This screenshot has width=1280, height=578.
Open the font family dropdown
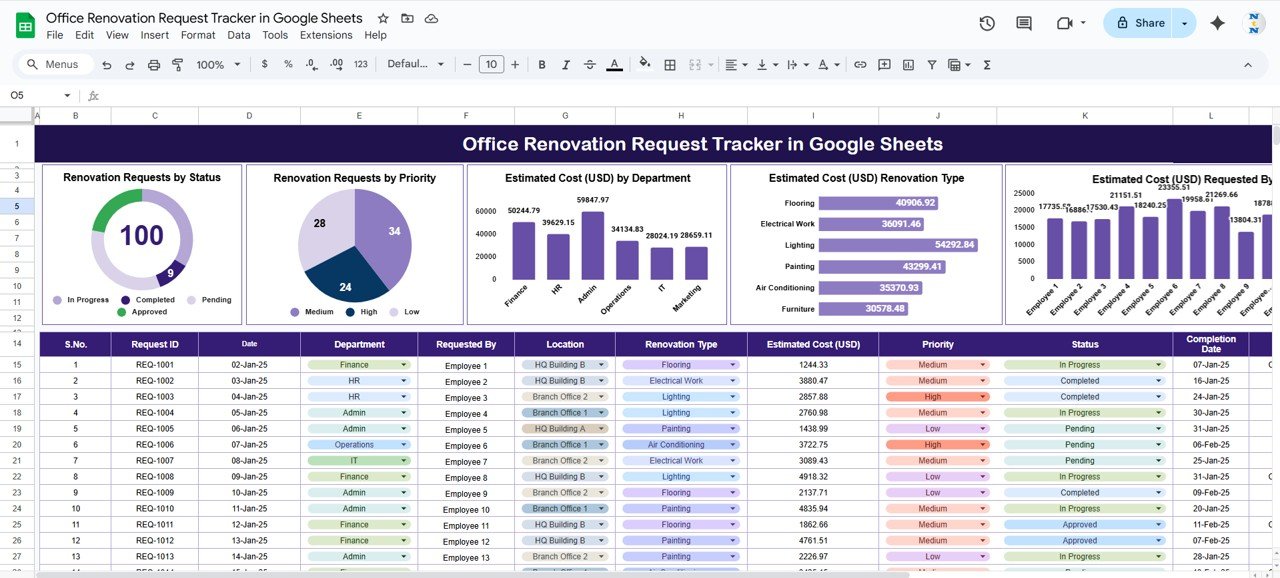coord(415,65)
